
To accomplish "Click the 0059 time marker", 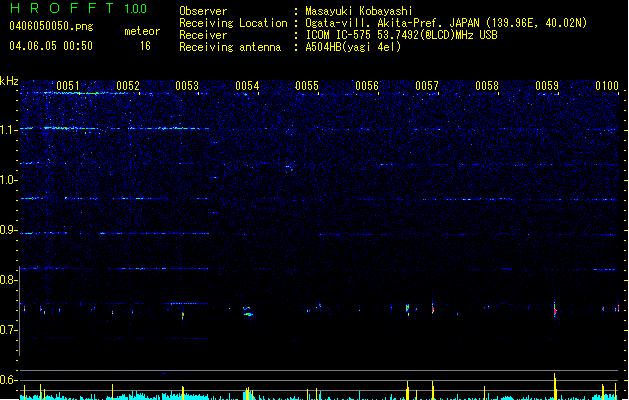I will [547, 85].
